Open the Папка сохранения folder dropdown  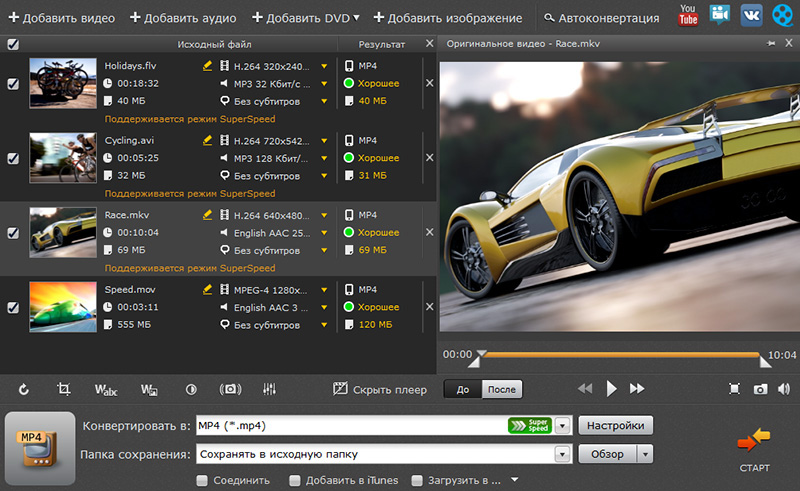561,455
